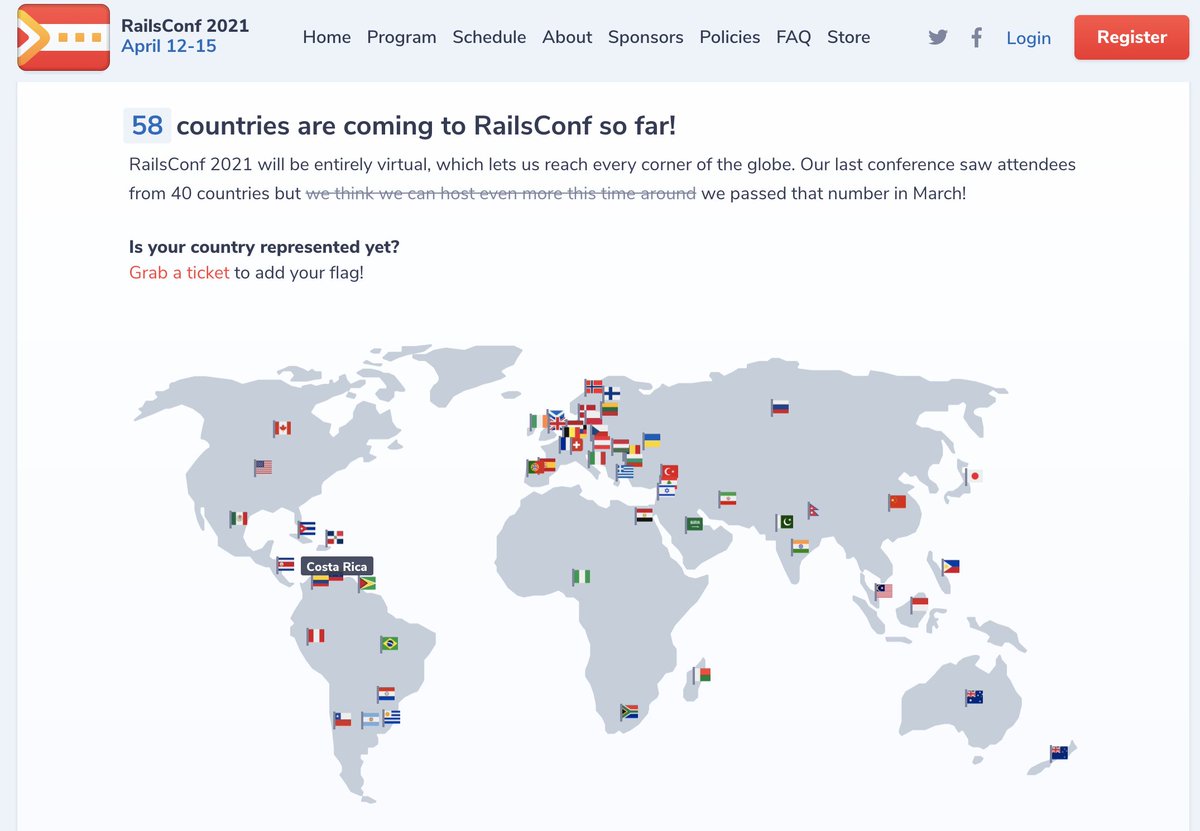Click the RailsConf logo icon
The height and width of the screenshot is (831, 1200).
tap(64, 37)
